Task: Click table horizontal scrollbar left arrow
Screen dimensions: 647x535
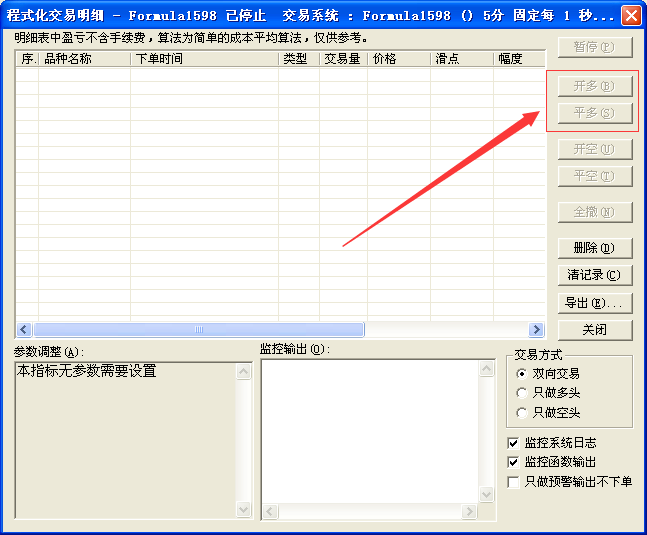Action: [x=24, y=330]
